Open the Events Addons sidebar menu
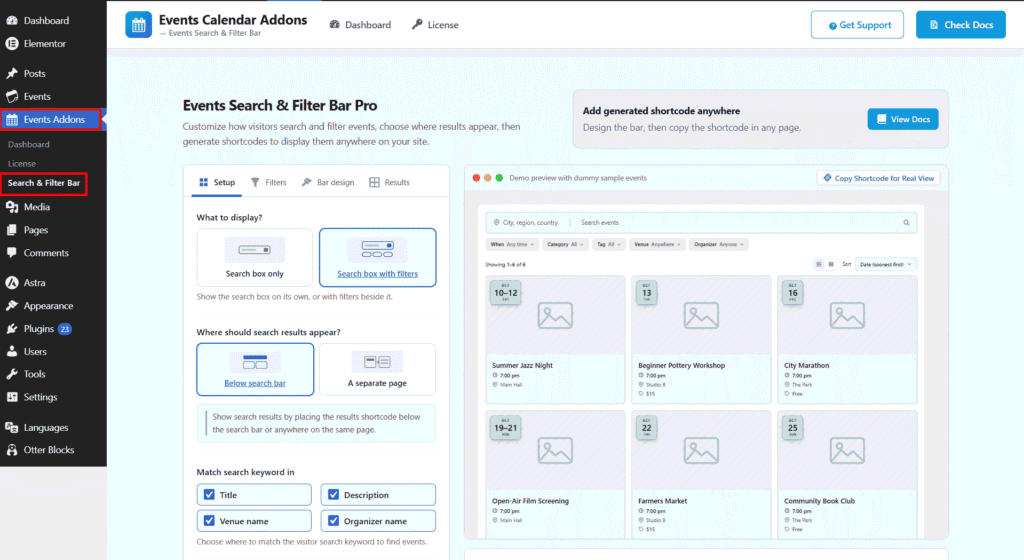 (x=51, y=119)
